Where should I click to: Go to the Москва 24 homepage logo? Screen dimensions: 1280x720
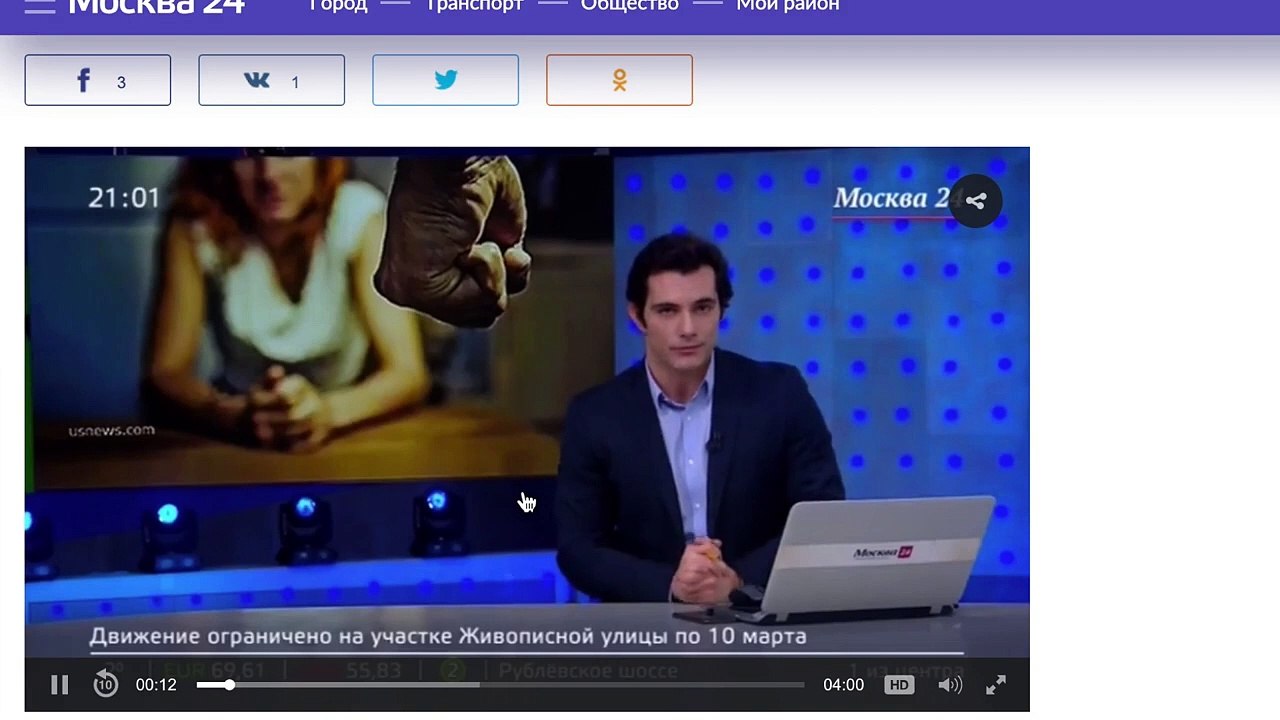157,6
